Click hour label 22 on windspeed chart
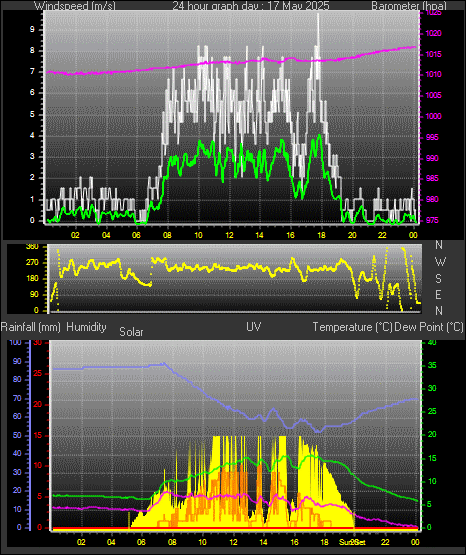The image size is (466, 555). [x=382, y=235]
